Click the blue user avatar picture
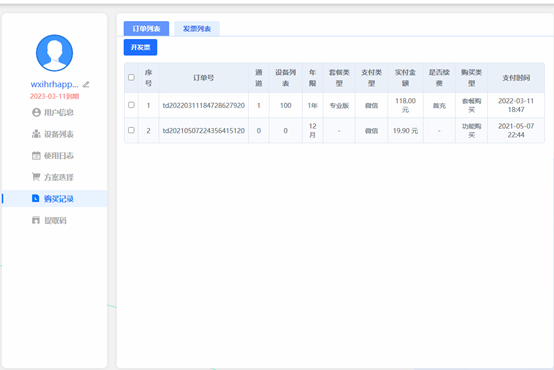554x370 pixels. [x=54, y=53]
